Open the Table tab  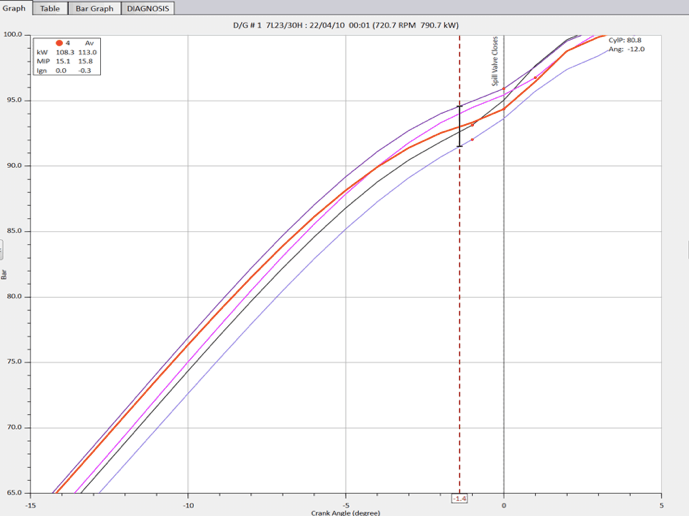[x=50, y=8]
